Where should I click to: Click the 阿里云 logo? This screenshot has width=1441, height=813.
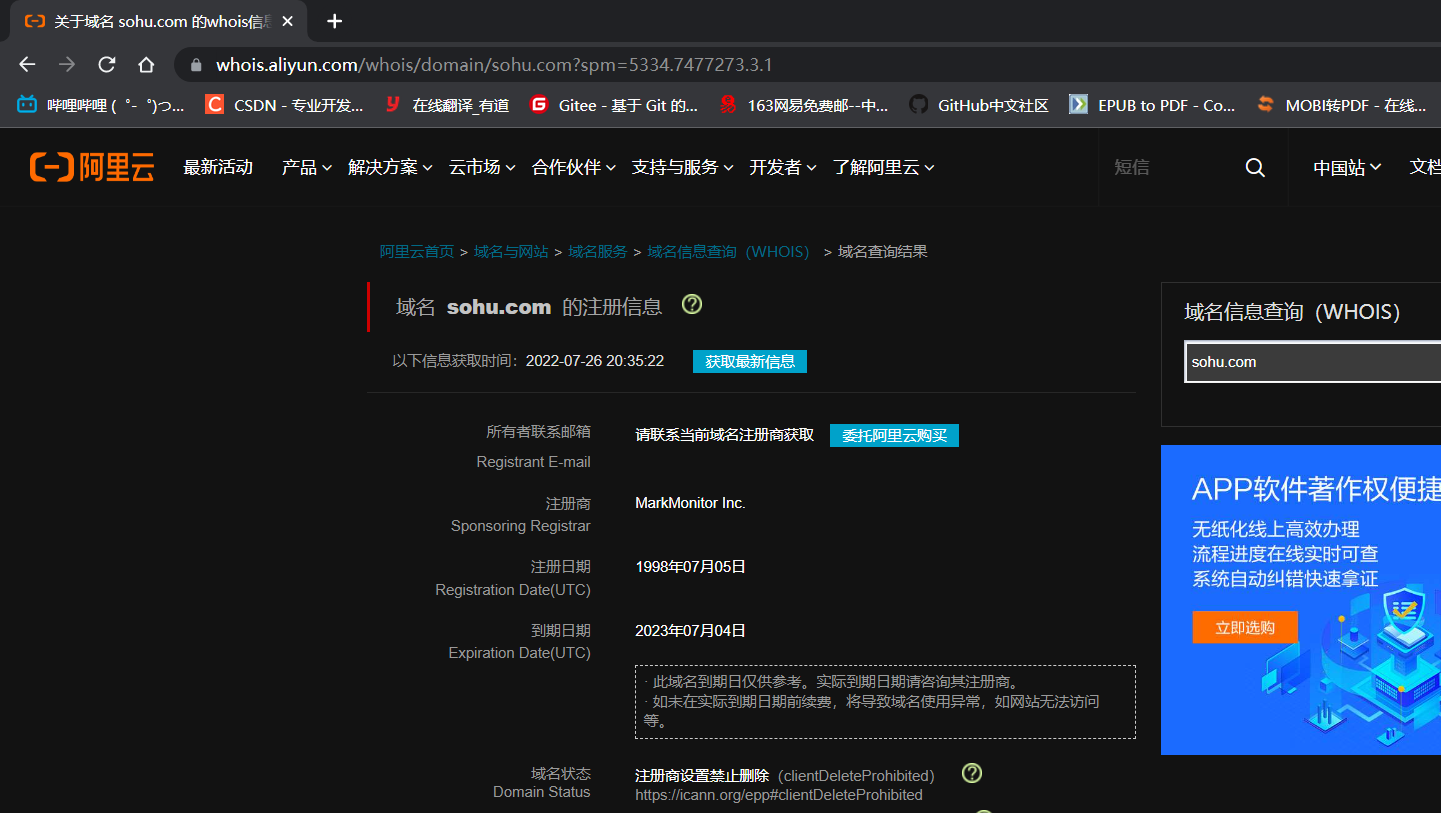pyautogui.click(x=90, y=167)
